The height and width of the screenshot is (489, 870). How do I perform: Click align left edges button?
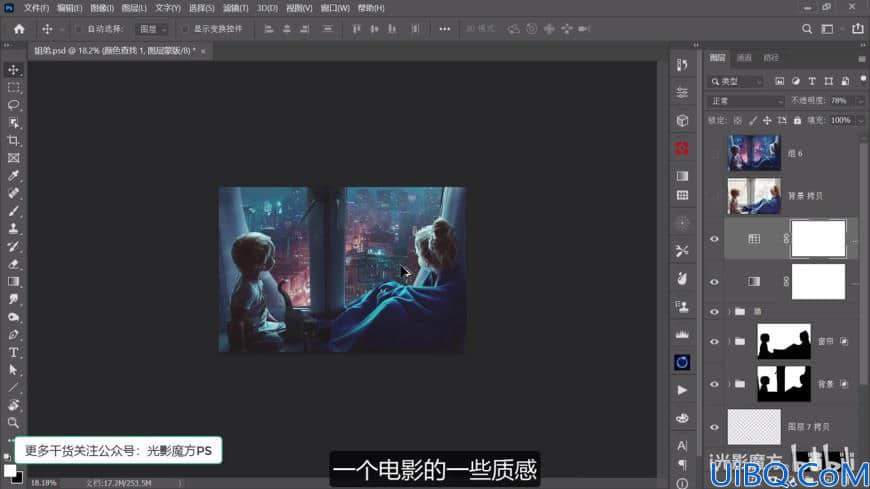pos(269,29)
